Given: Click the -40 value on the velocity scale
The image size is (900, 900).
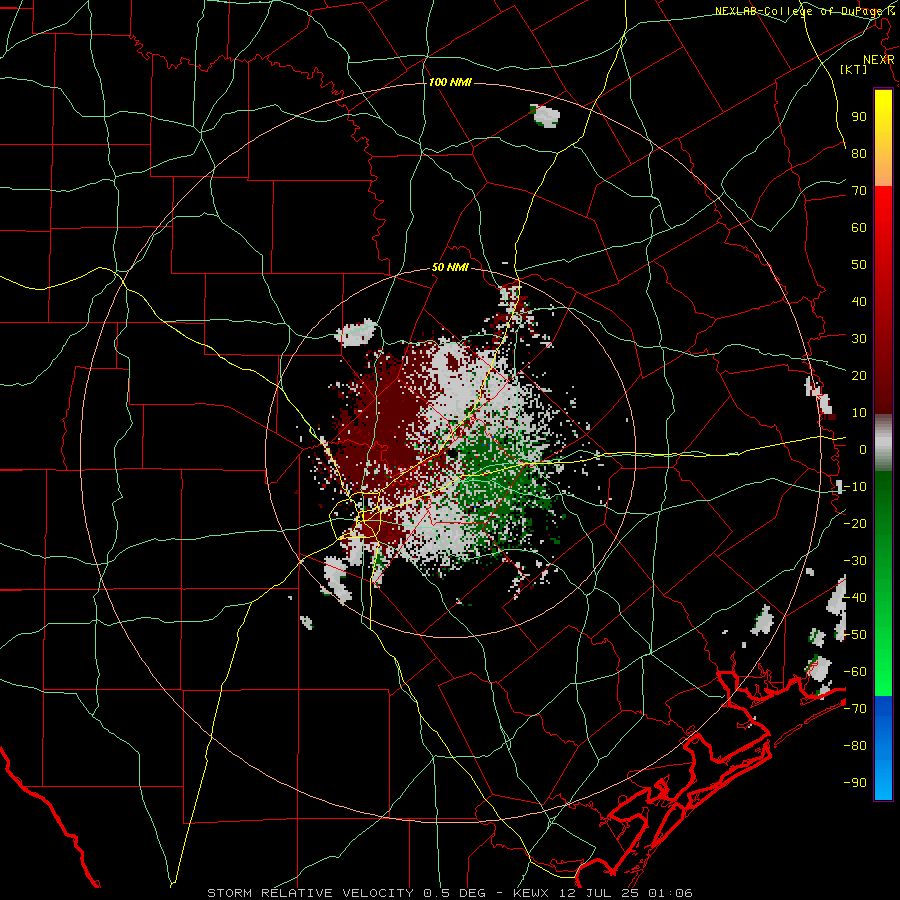Looking at the screenshot, I should coord(855,598).
